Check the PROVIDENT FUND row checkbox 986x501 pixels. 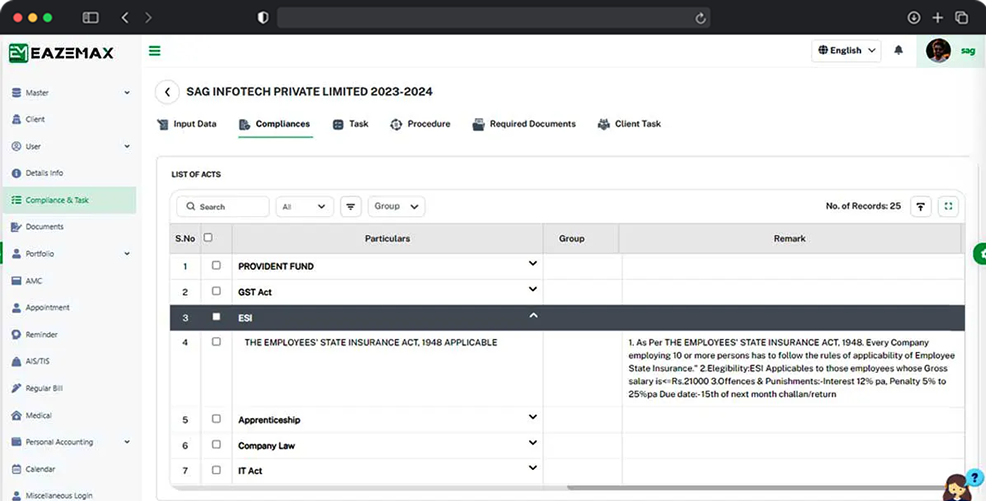point(216,265)
